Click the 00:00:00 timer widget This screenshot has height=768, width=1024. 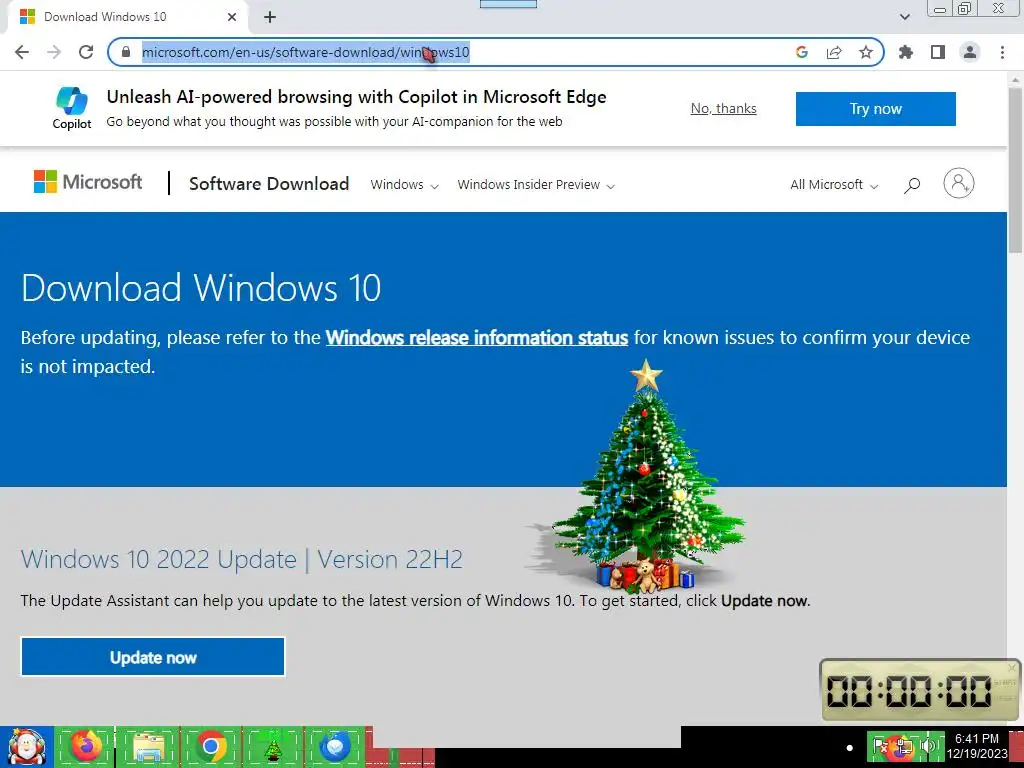point(920,690)
